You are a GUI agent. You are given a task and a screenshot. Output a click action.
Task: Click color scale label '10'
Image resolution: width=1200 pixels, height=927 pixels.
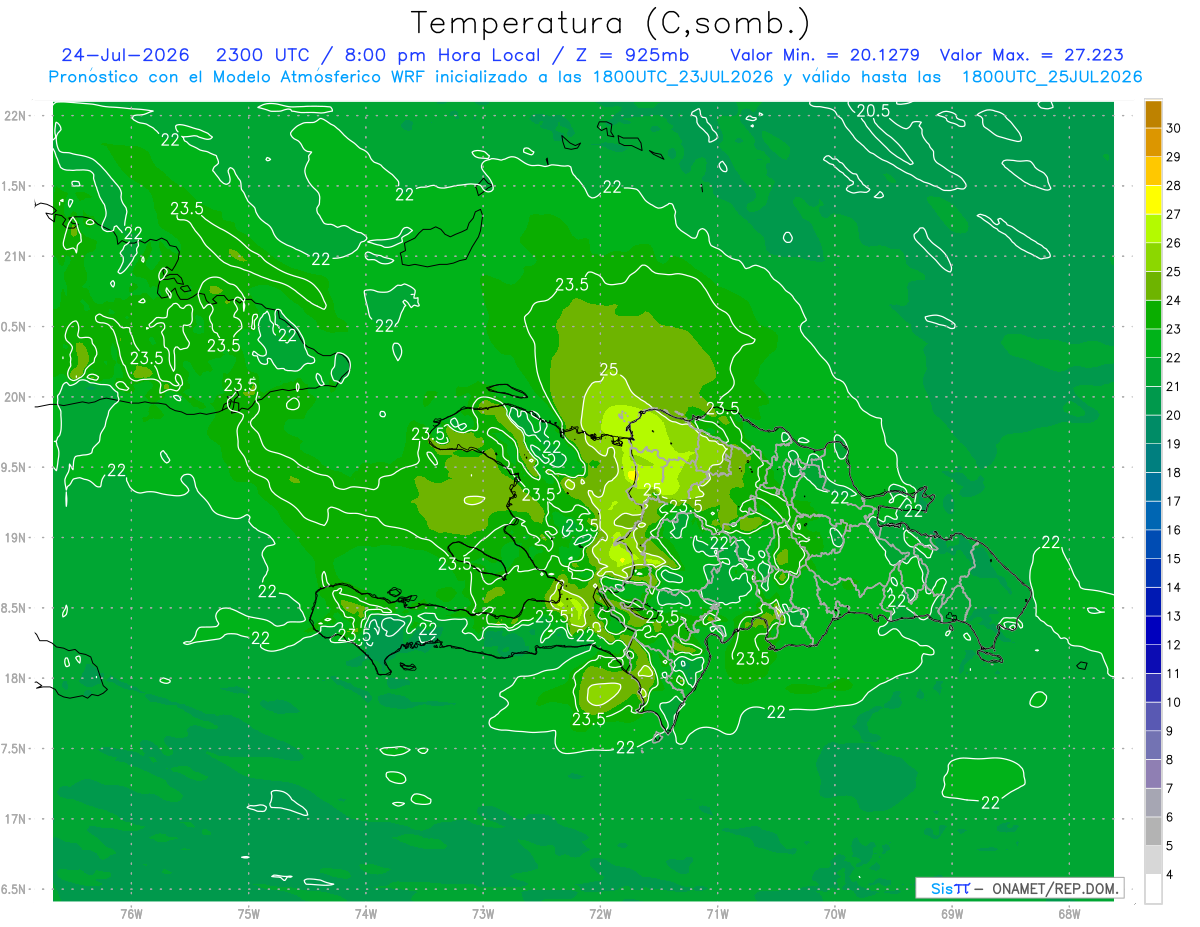(x=1173, y=702)
